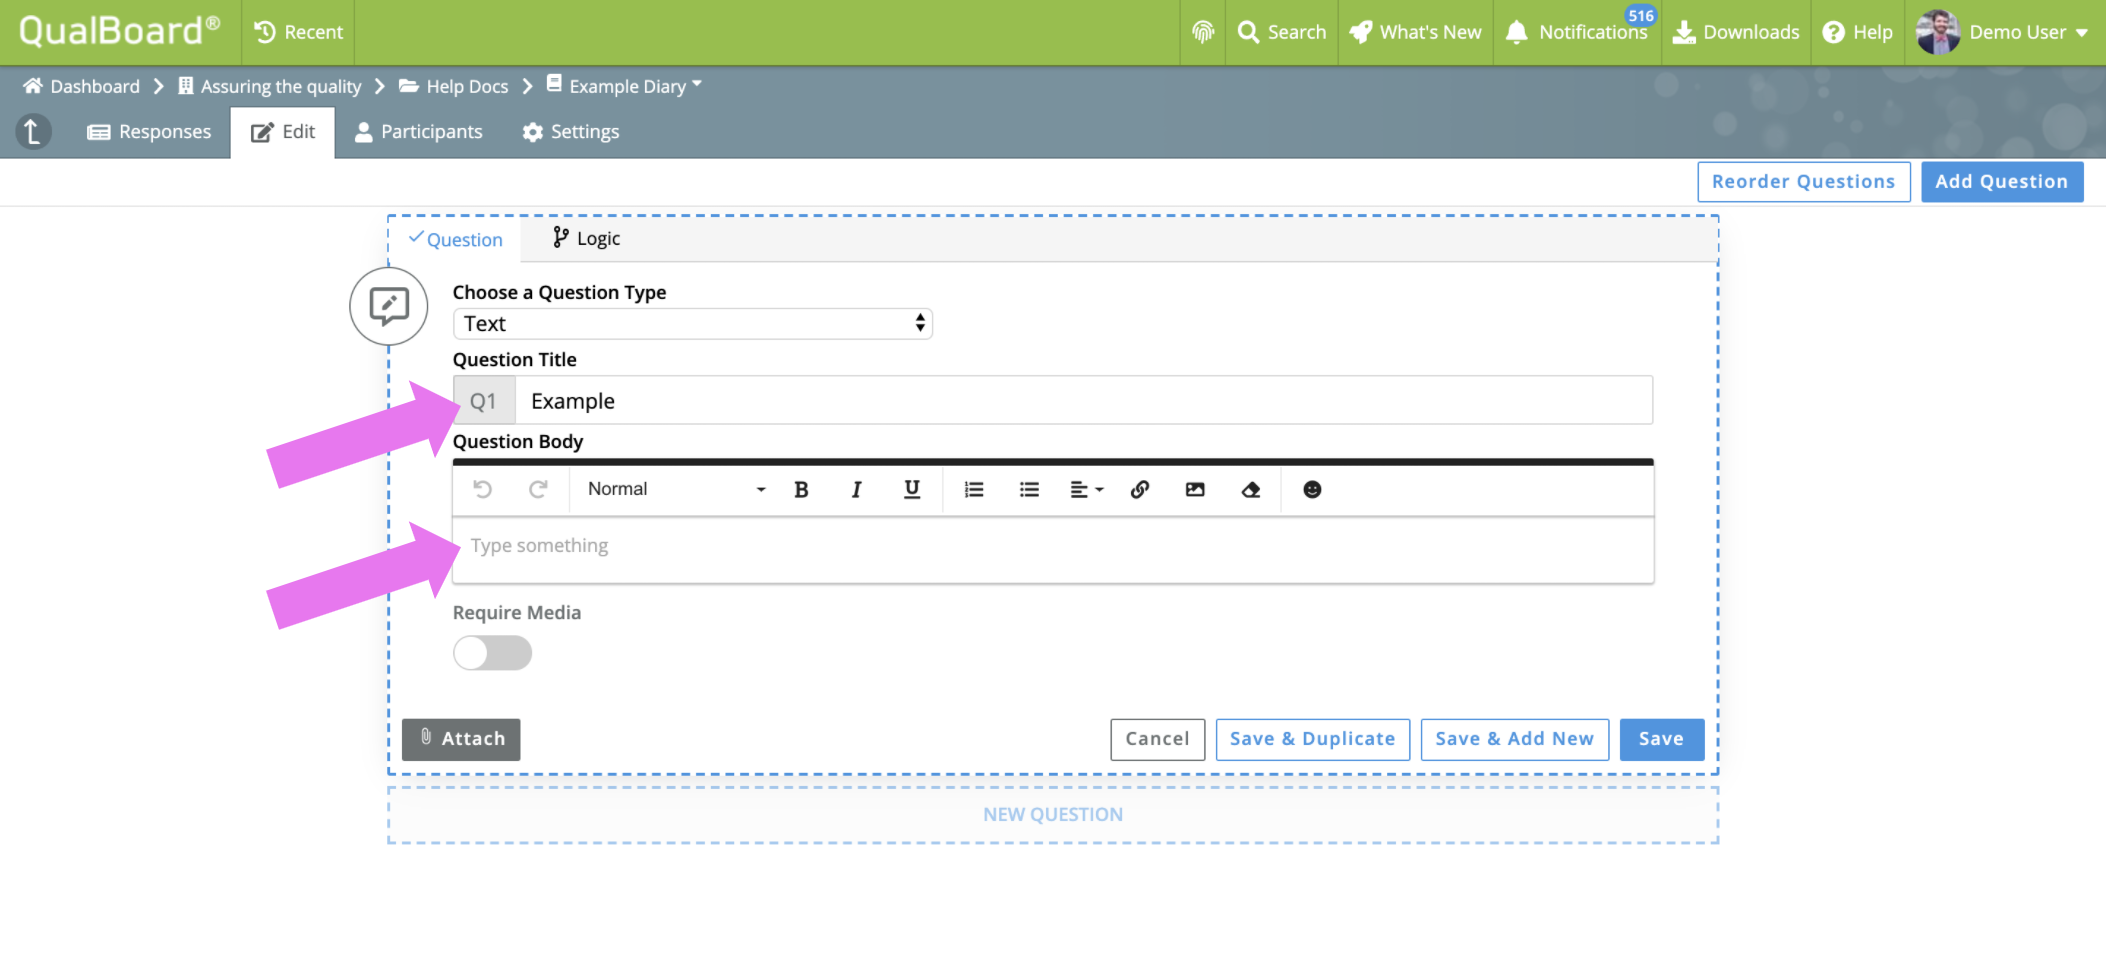Viewport: 2106px width, 980px height.
Task: Select the Edit tab
Action: (x=283, y=132)
